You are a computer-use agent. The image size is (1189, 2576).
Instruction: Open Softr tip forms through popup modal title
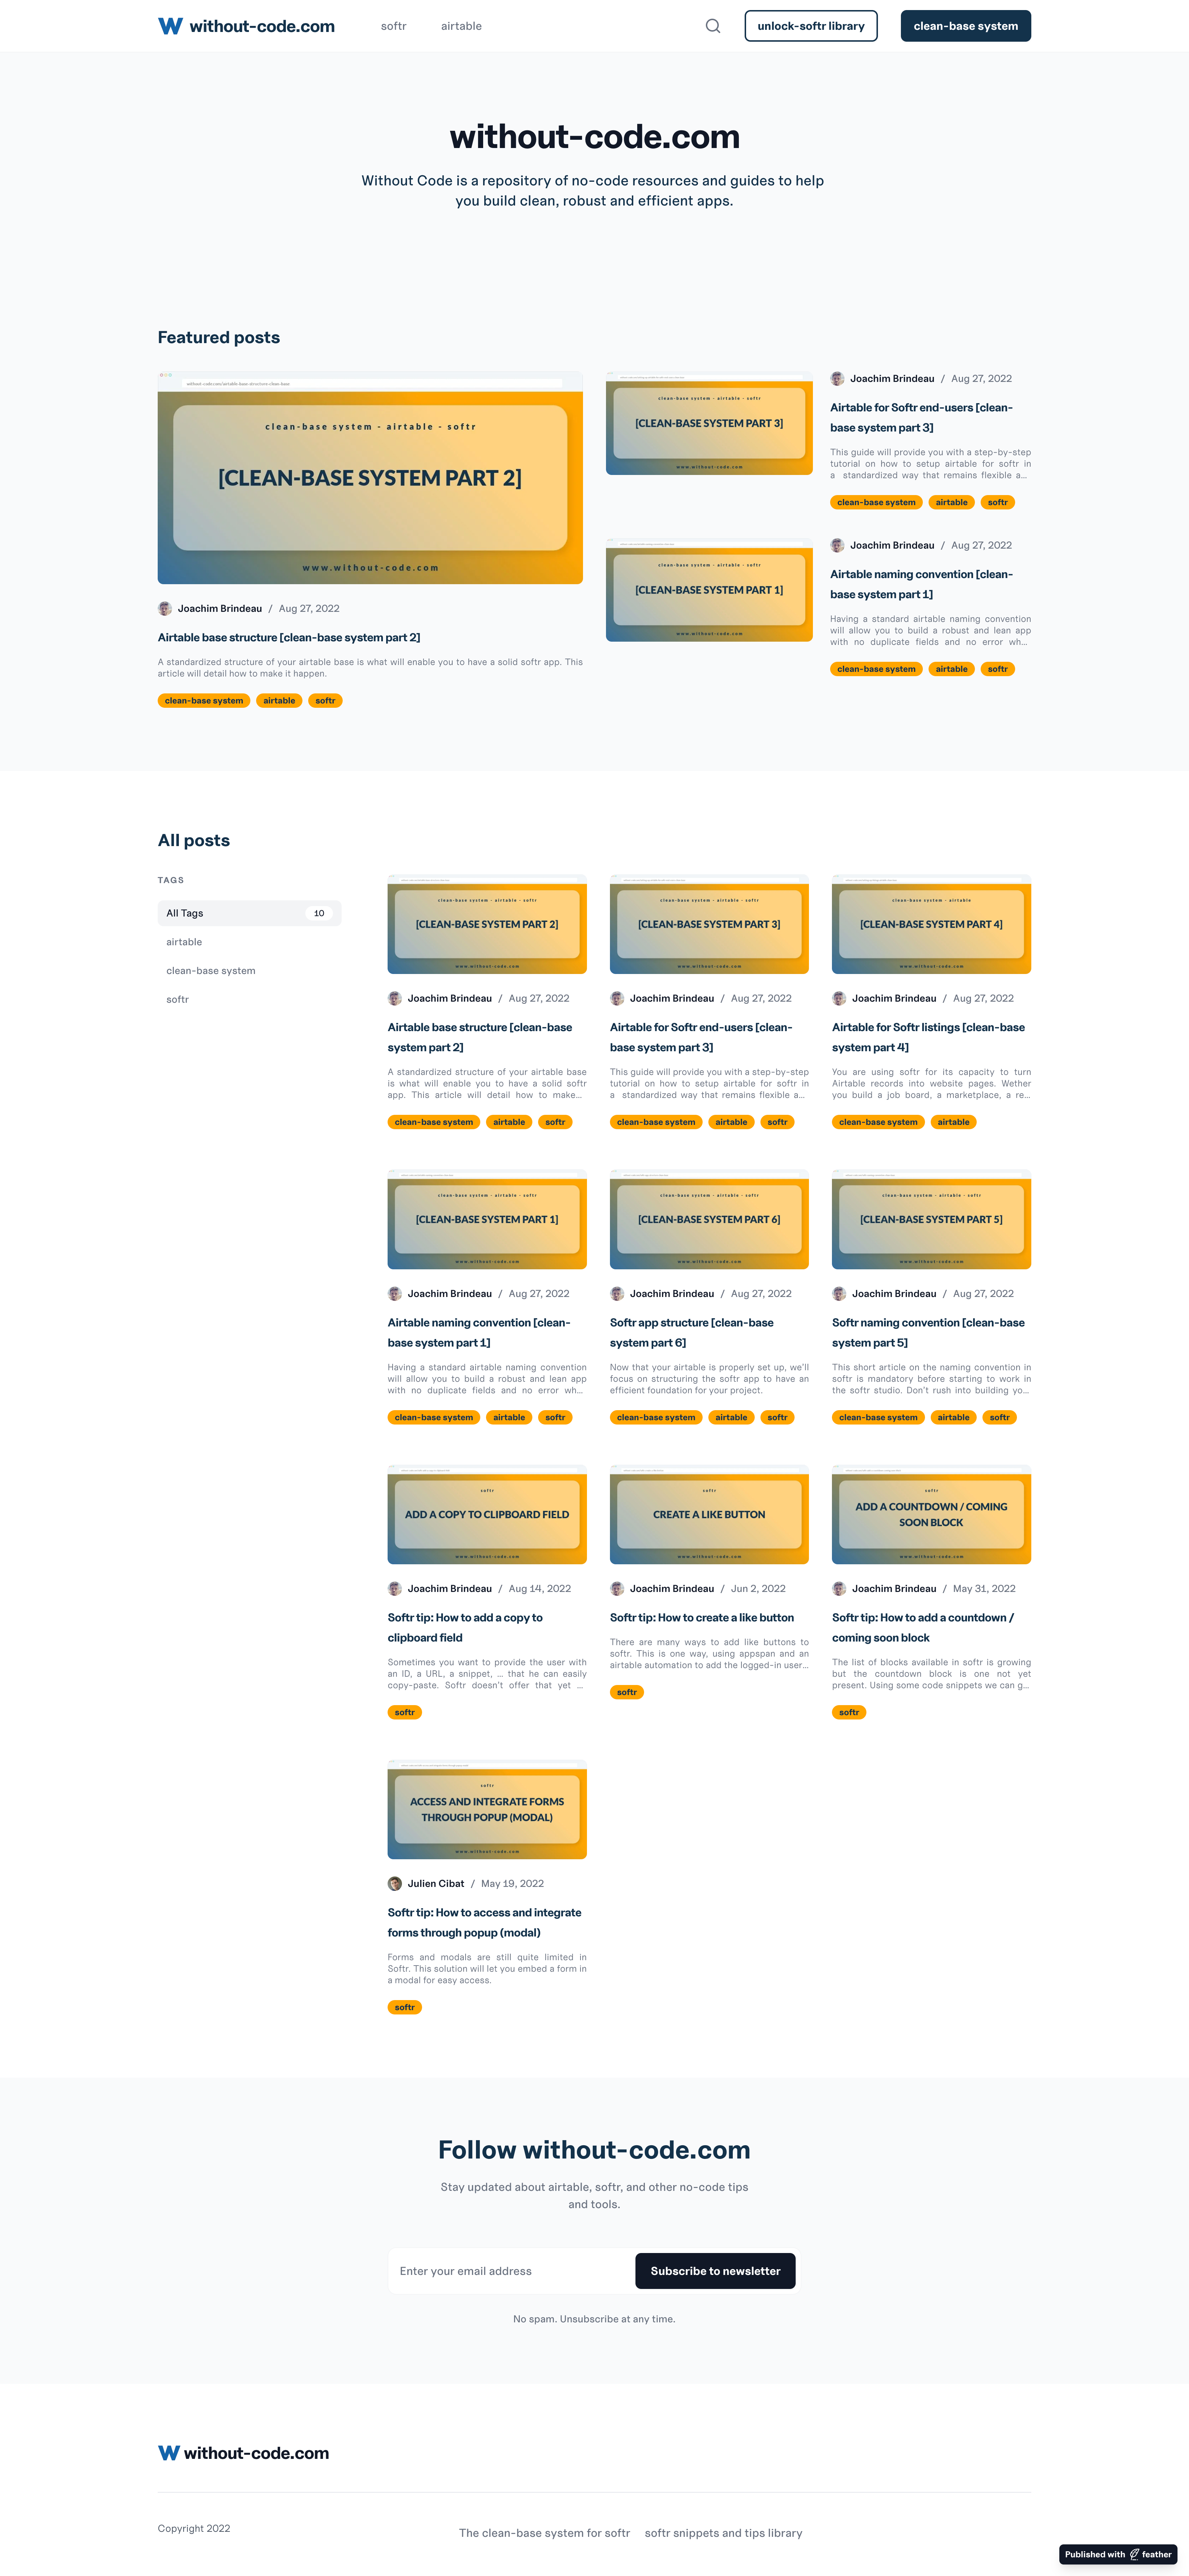coord(484,1922)
